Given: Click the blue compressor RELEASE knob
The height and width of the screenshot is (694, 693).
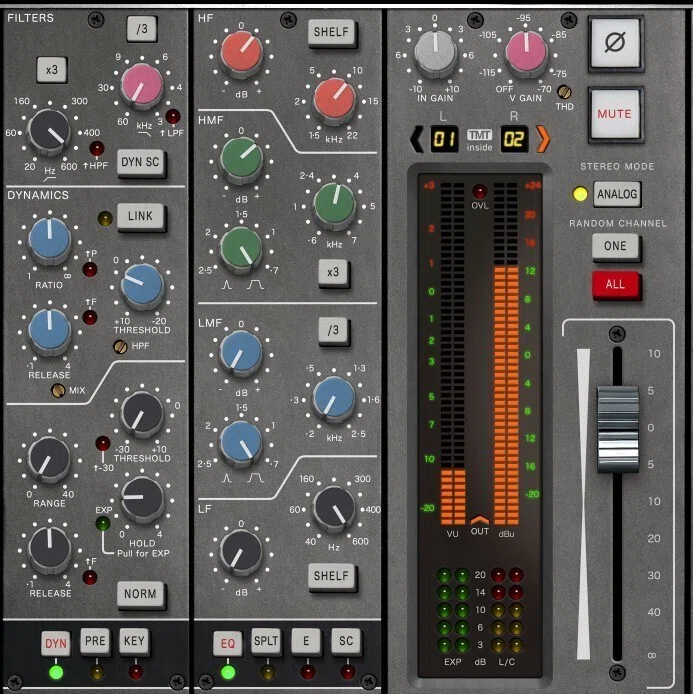Looking at the screenshot, I should coord(50,332).
